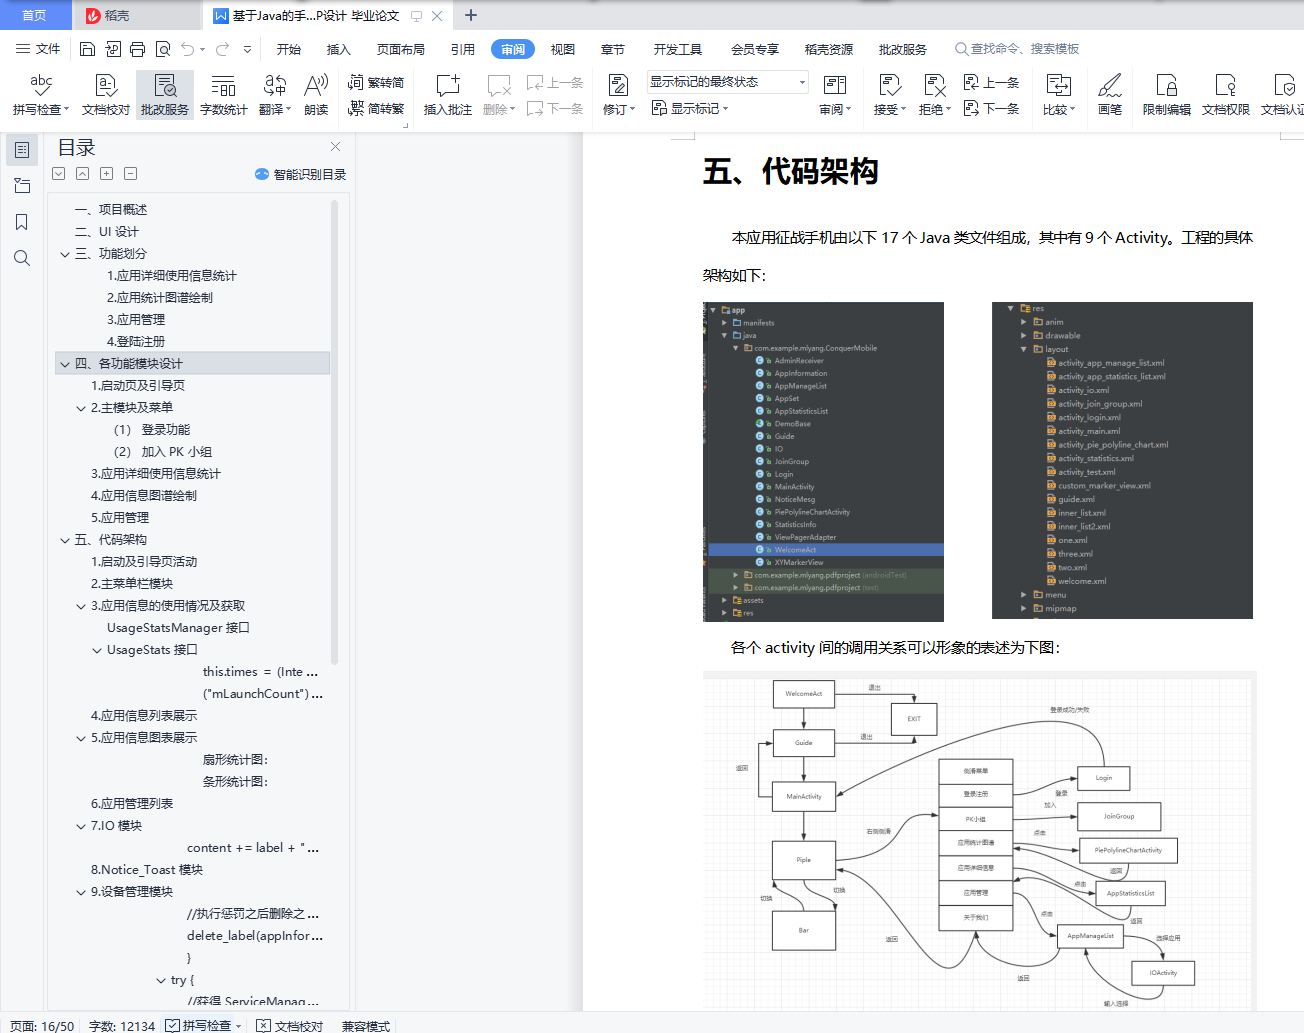The image size is (1304, 1033).
Task: Click the up-arrow box icon under 目录
Action: [82, 174]
